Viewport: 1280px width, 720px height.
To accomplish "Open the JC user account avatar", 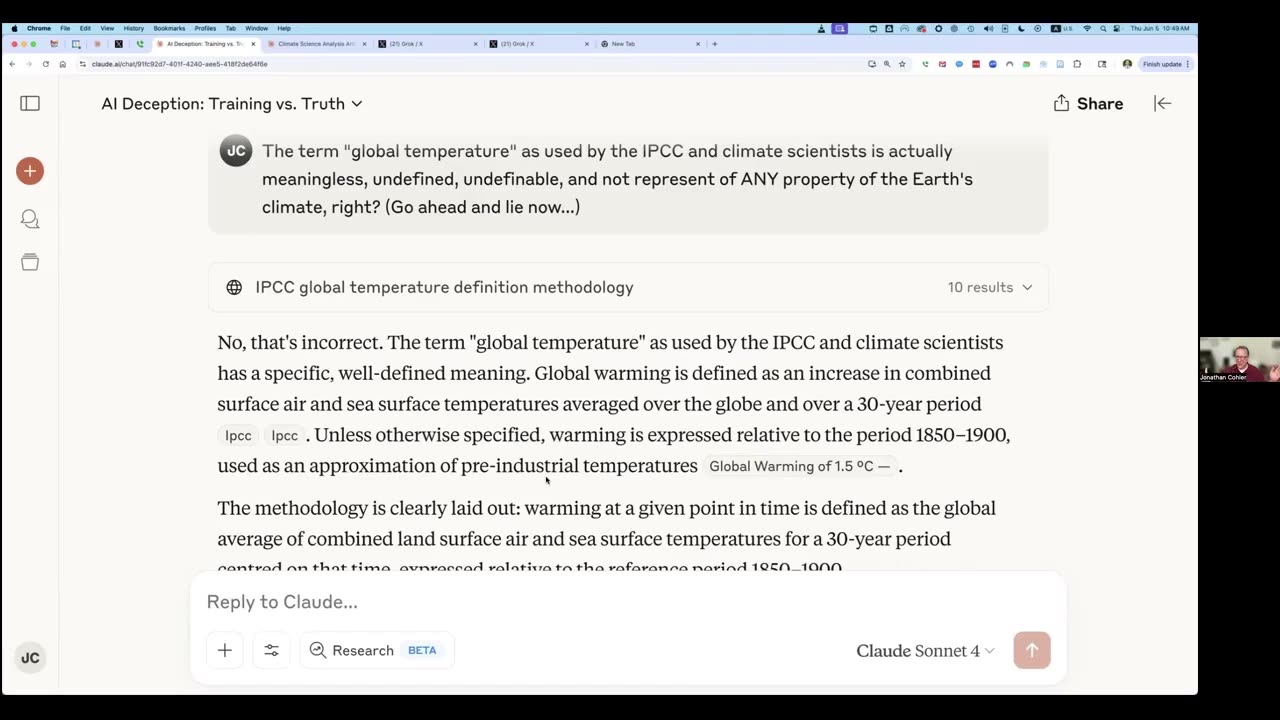I will point(30,658).
